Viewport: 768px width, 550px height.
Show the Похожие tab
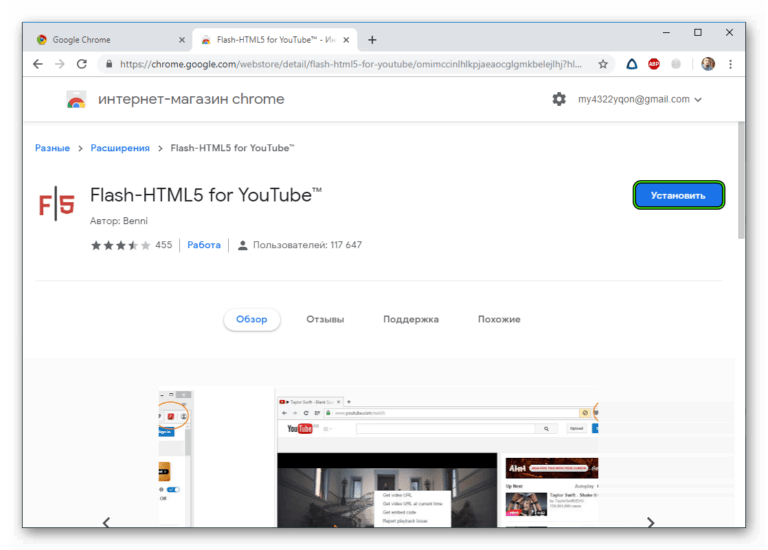coord(499,319)
